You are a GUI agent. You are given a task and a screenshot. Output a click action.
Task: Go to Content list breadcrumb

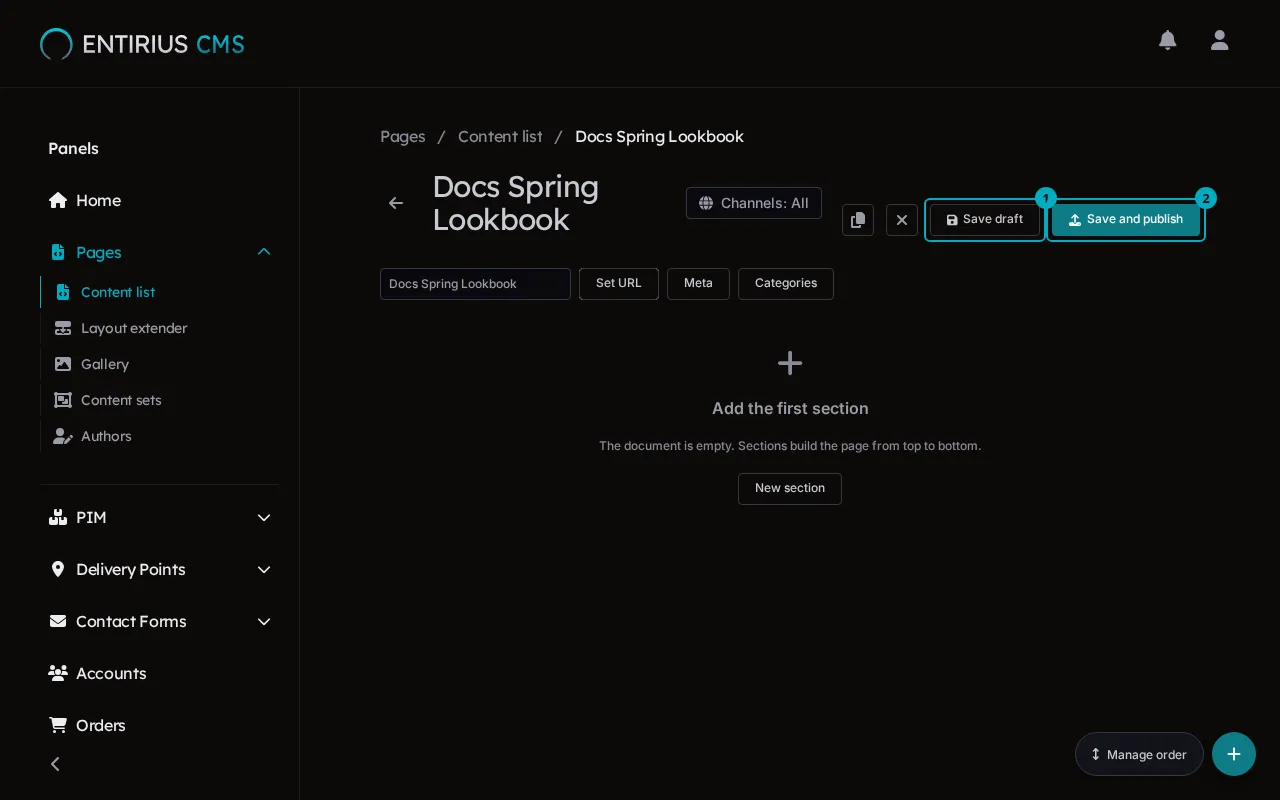pos(500,137)
